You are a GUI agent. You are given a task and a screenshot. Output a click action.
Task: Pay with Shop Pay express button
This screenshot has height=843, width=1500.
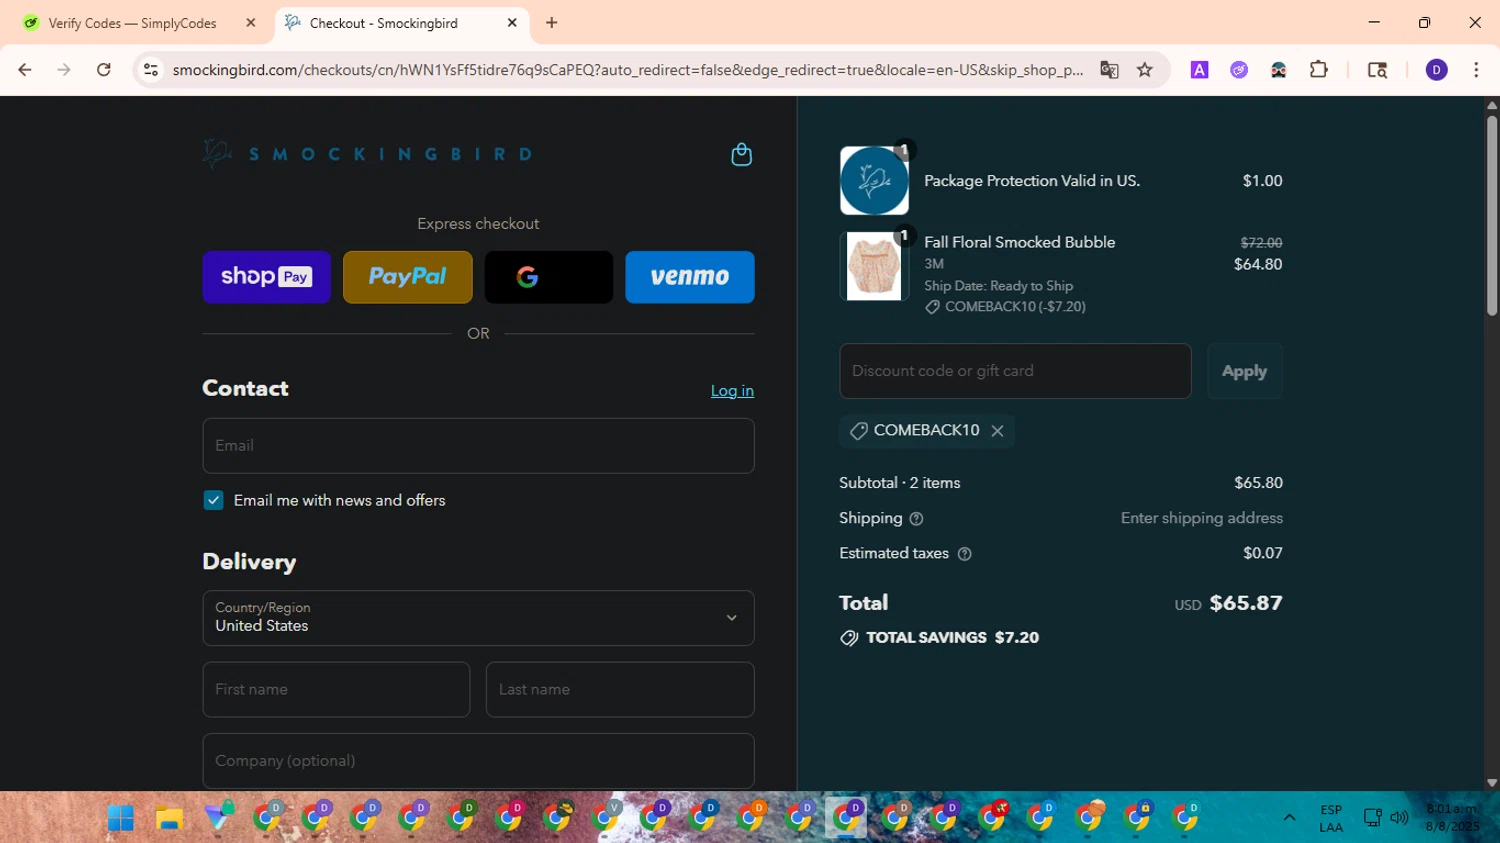(266, 277)
